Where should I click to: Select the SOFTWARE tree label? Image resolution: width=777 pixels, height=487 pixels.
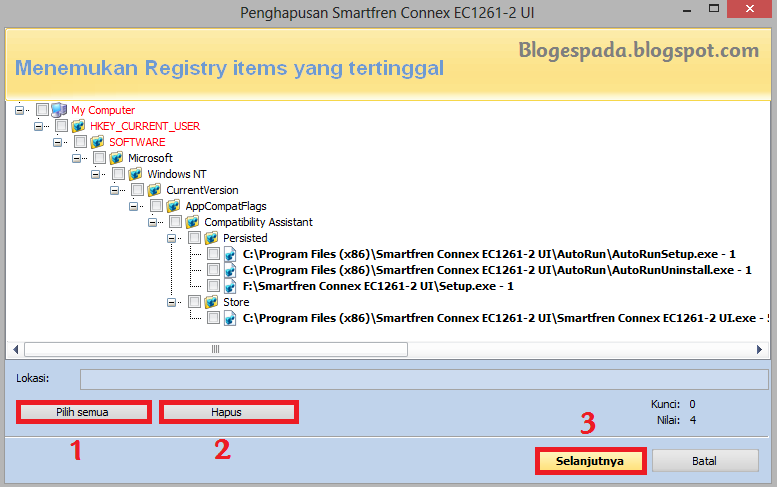[137, 142]
